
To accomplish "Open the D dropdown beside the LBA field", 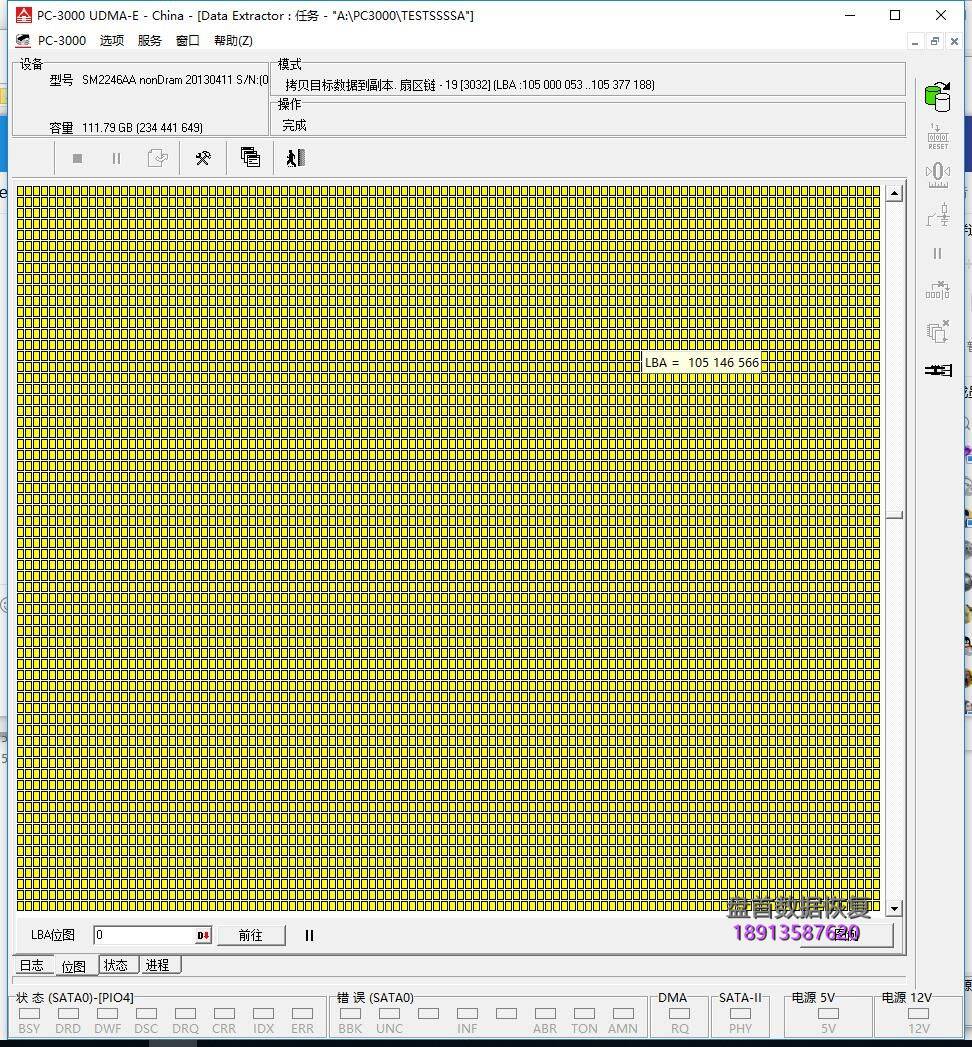I will pyautogui.click(x=203, y=935).
